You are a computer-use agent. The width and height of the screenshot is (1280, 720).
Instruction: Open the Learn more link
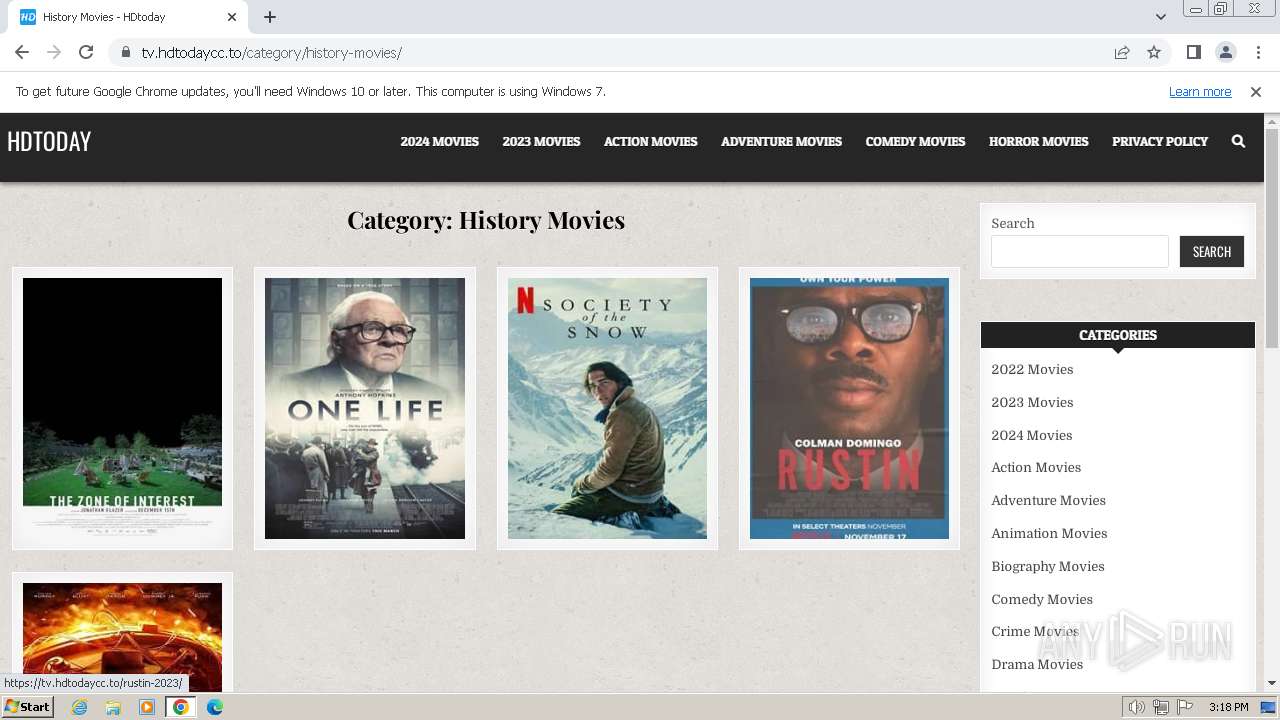[1200, 91]
